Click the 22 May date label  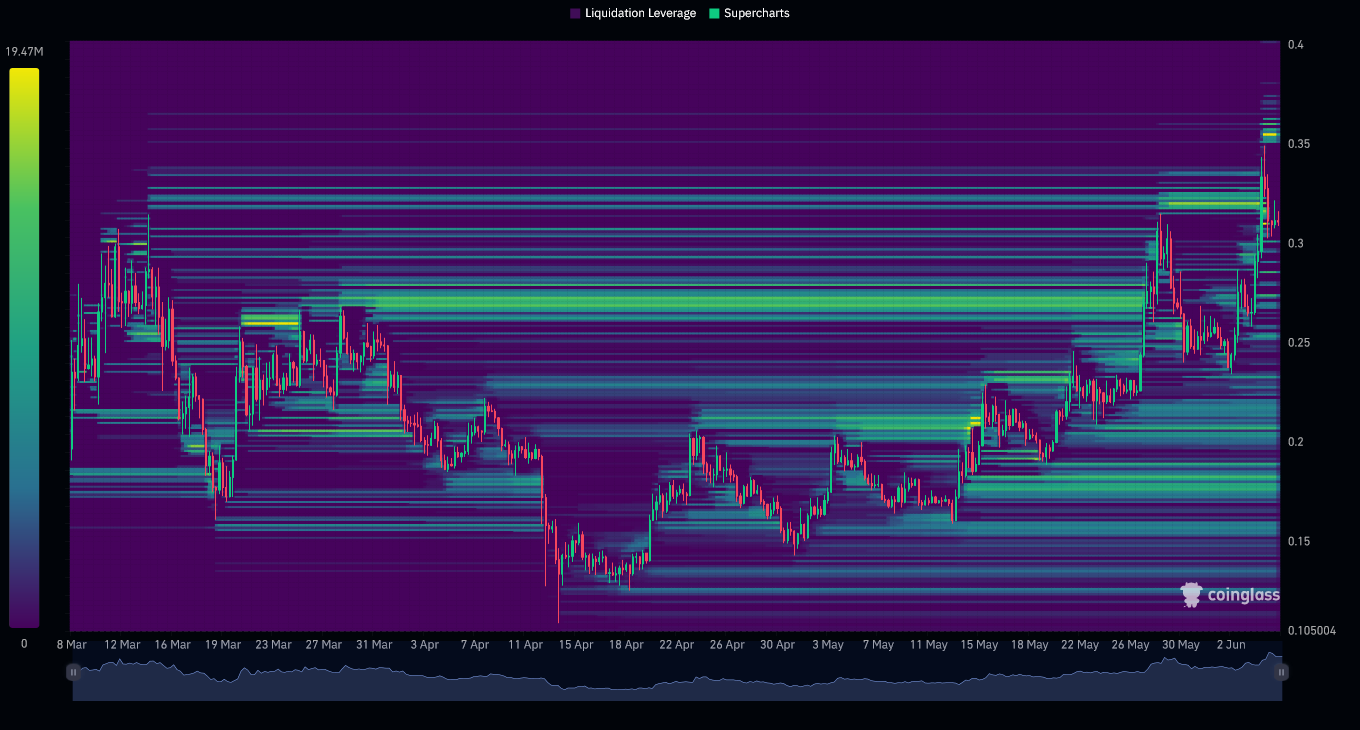tap(1080, 645)
